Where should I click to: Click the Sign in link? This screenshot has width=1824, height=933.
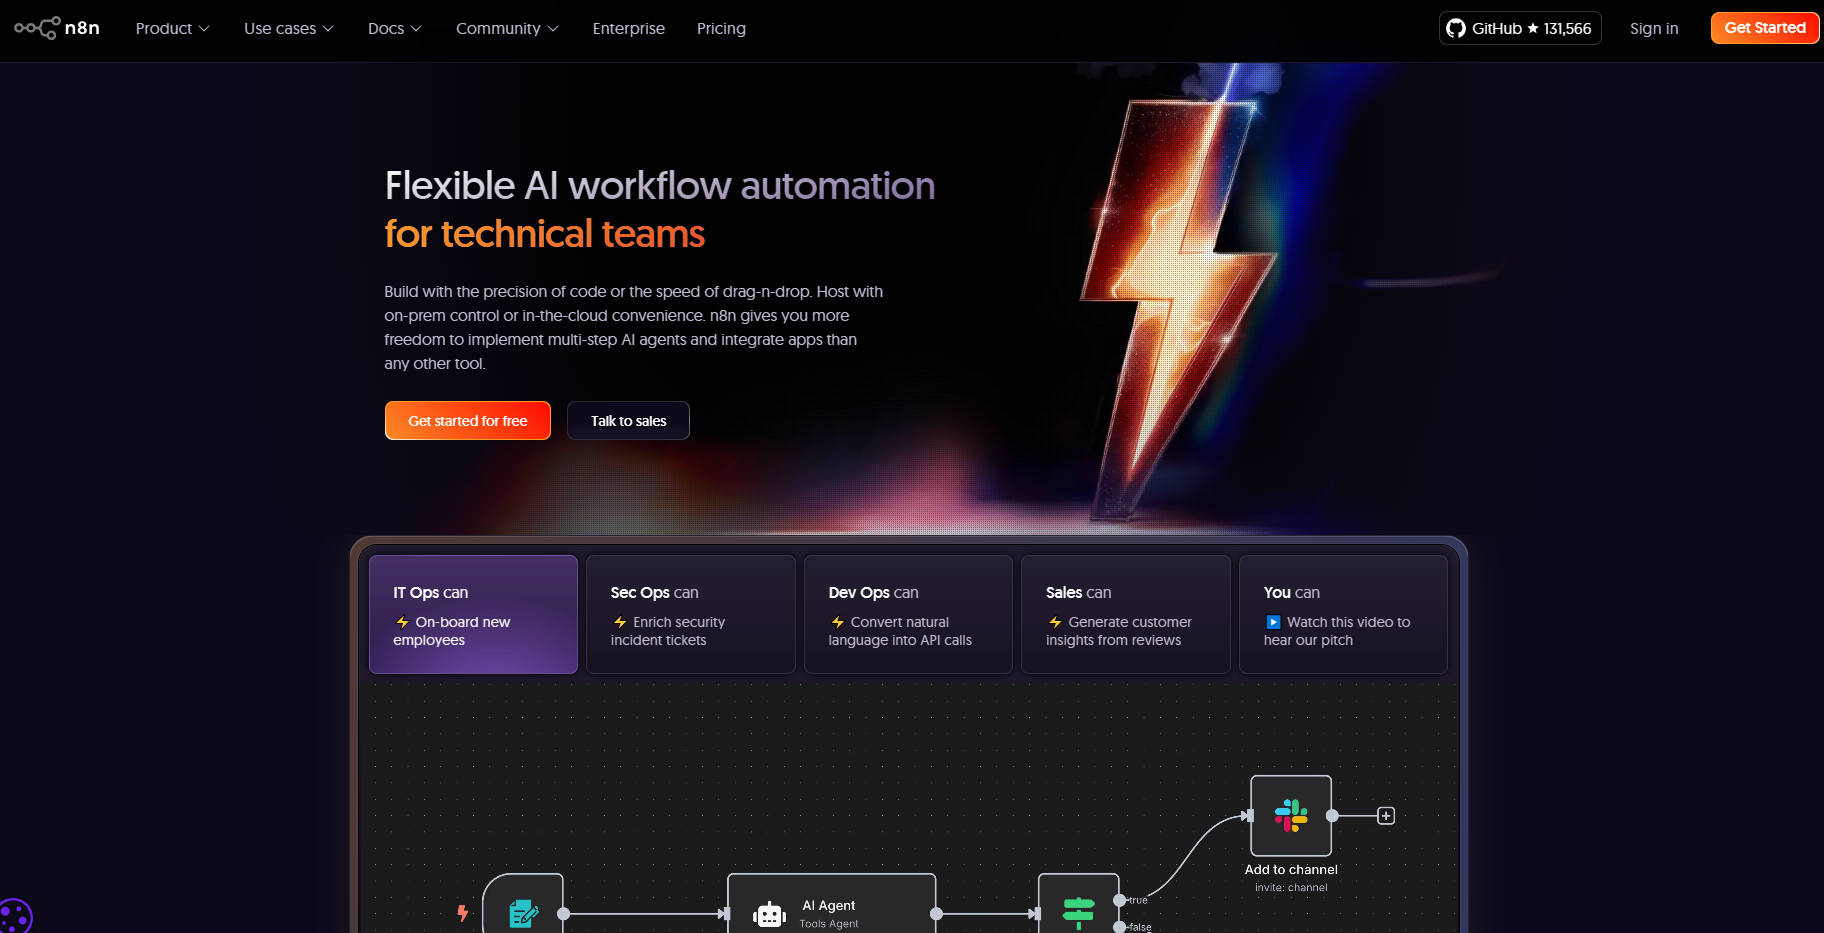tap(1654, 28)
